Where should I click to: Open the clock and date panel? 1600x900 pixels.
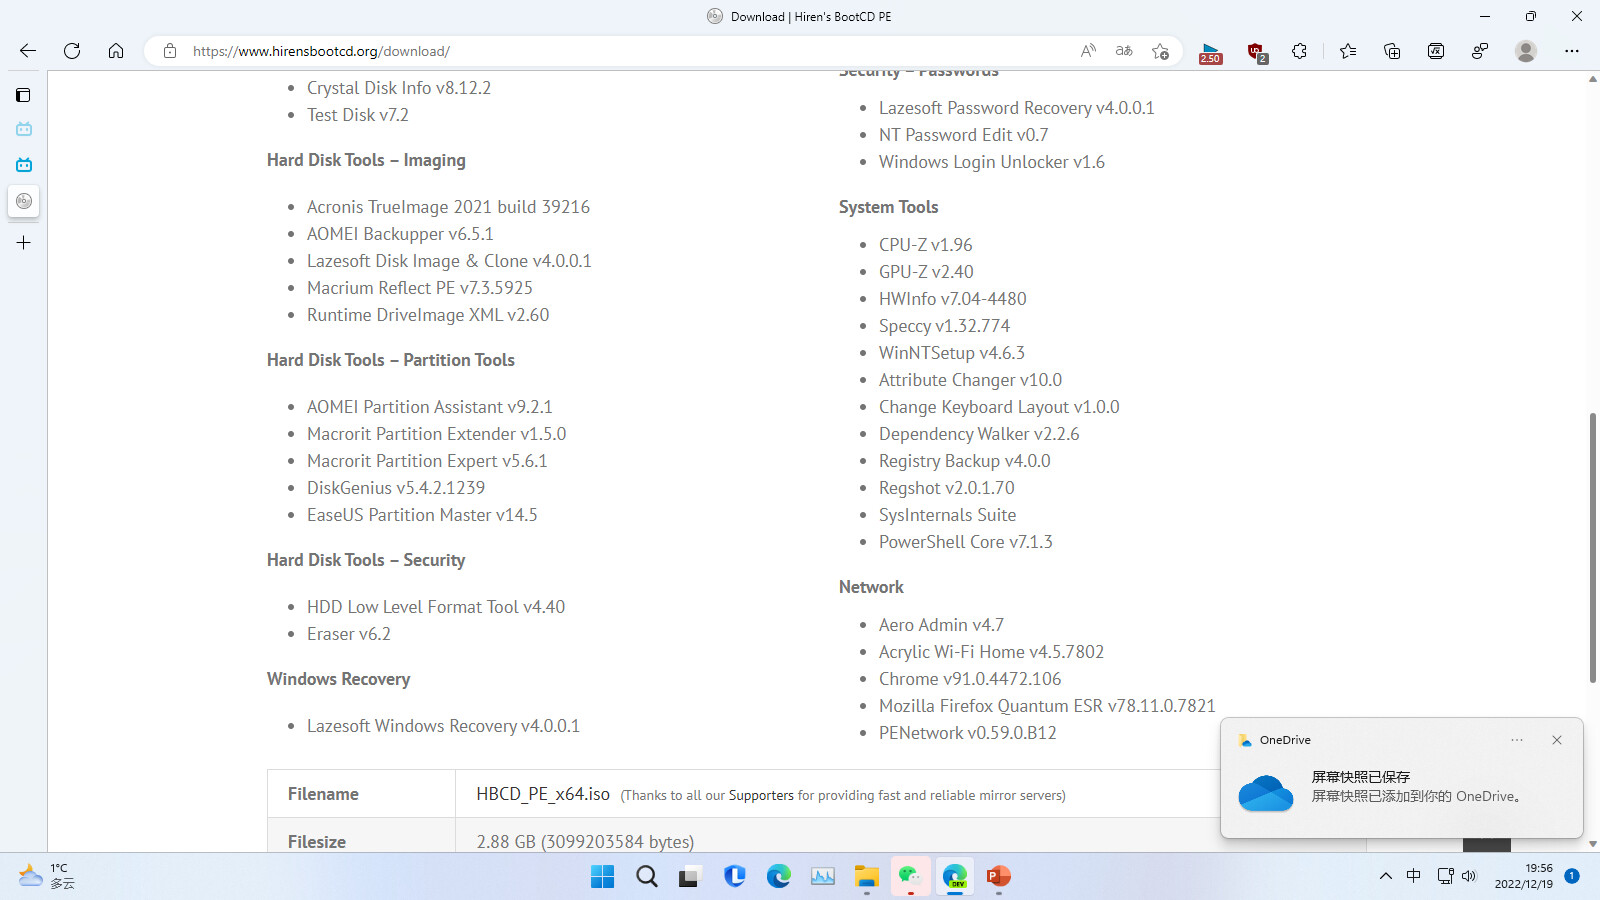click(1523, 876)
